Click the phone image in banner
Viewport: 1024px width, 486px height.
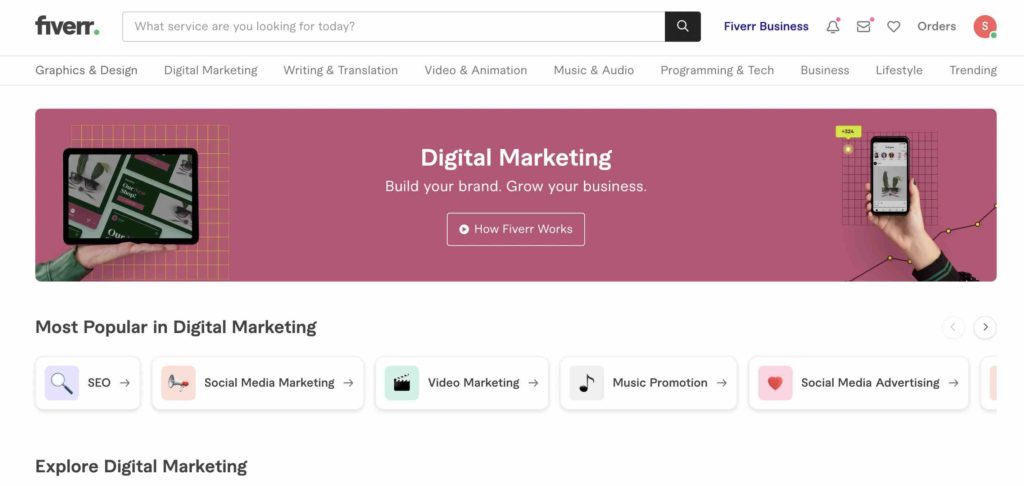pos(889,175)
